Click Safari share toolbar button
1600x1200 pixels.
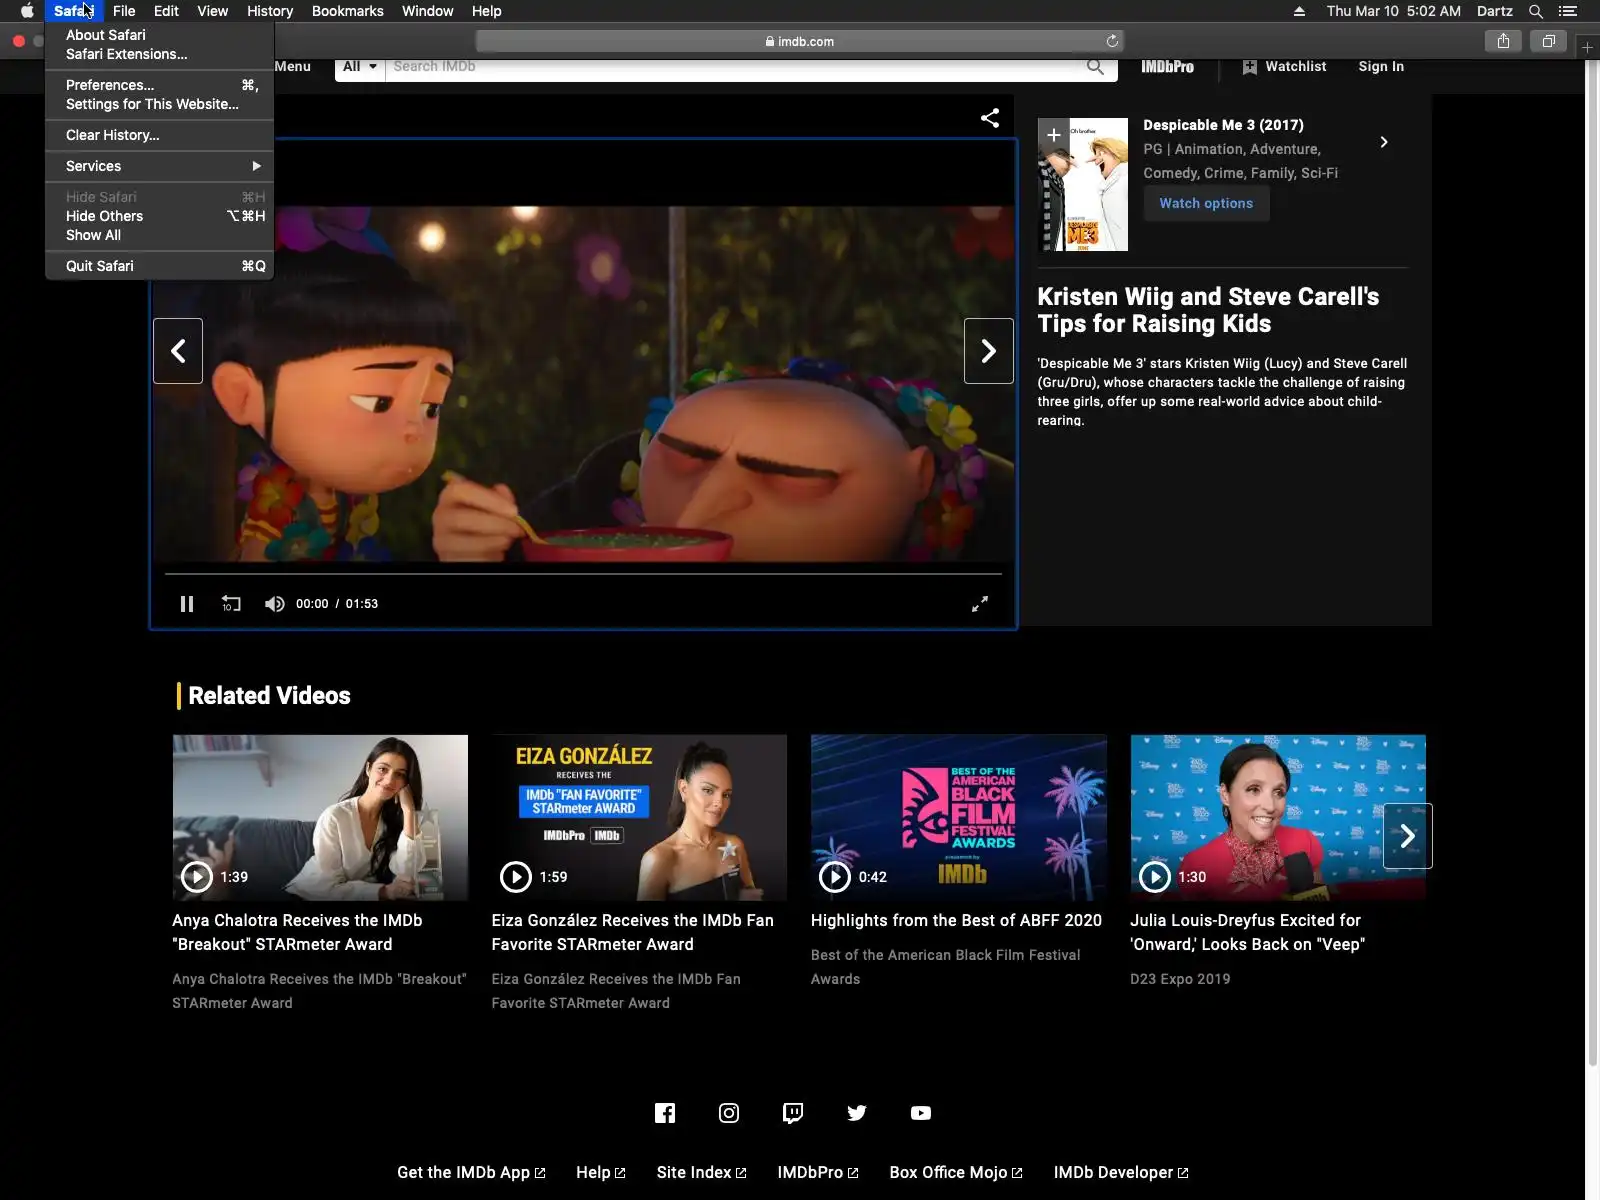pyautogui.click(x=1503, y=41)
